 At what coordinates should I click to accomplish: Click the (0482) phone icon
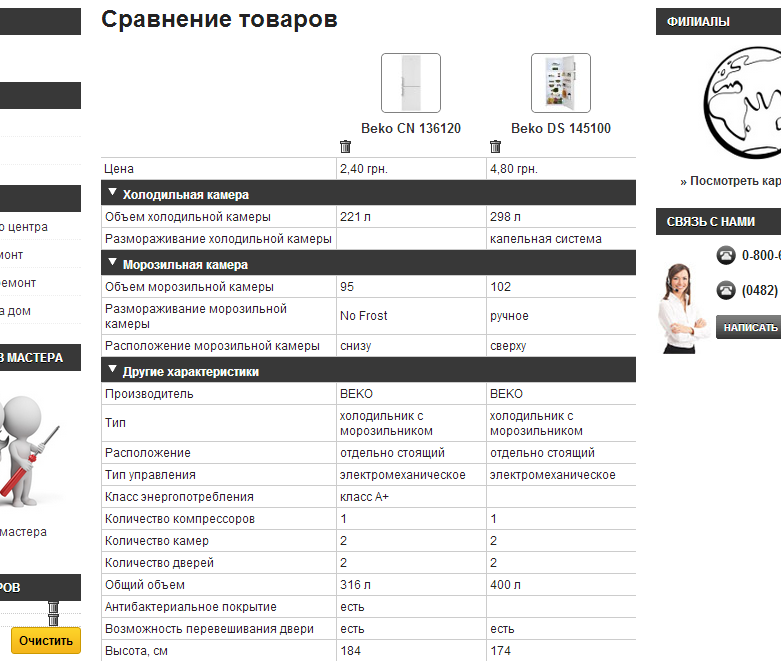click(x=726, y=290)
